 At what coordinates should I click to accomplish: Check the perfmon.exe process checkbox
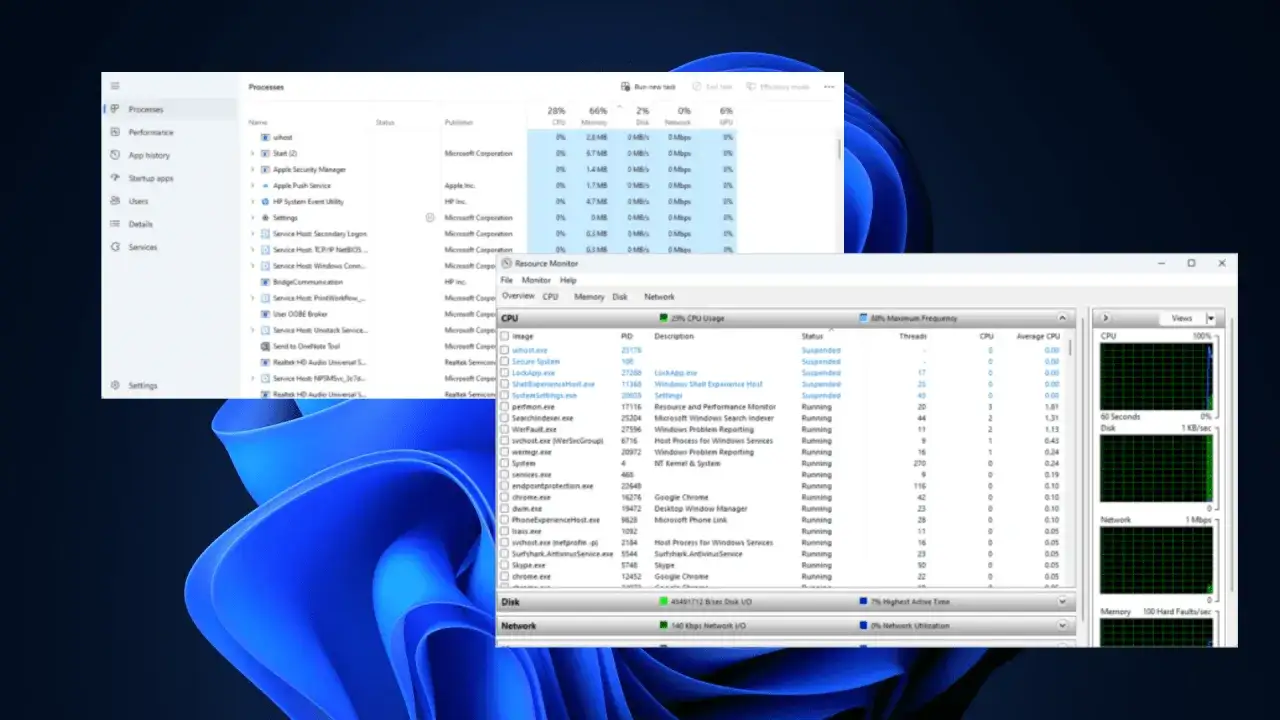point(505,407)
